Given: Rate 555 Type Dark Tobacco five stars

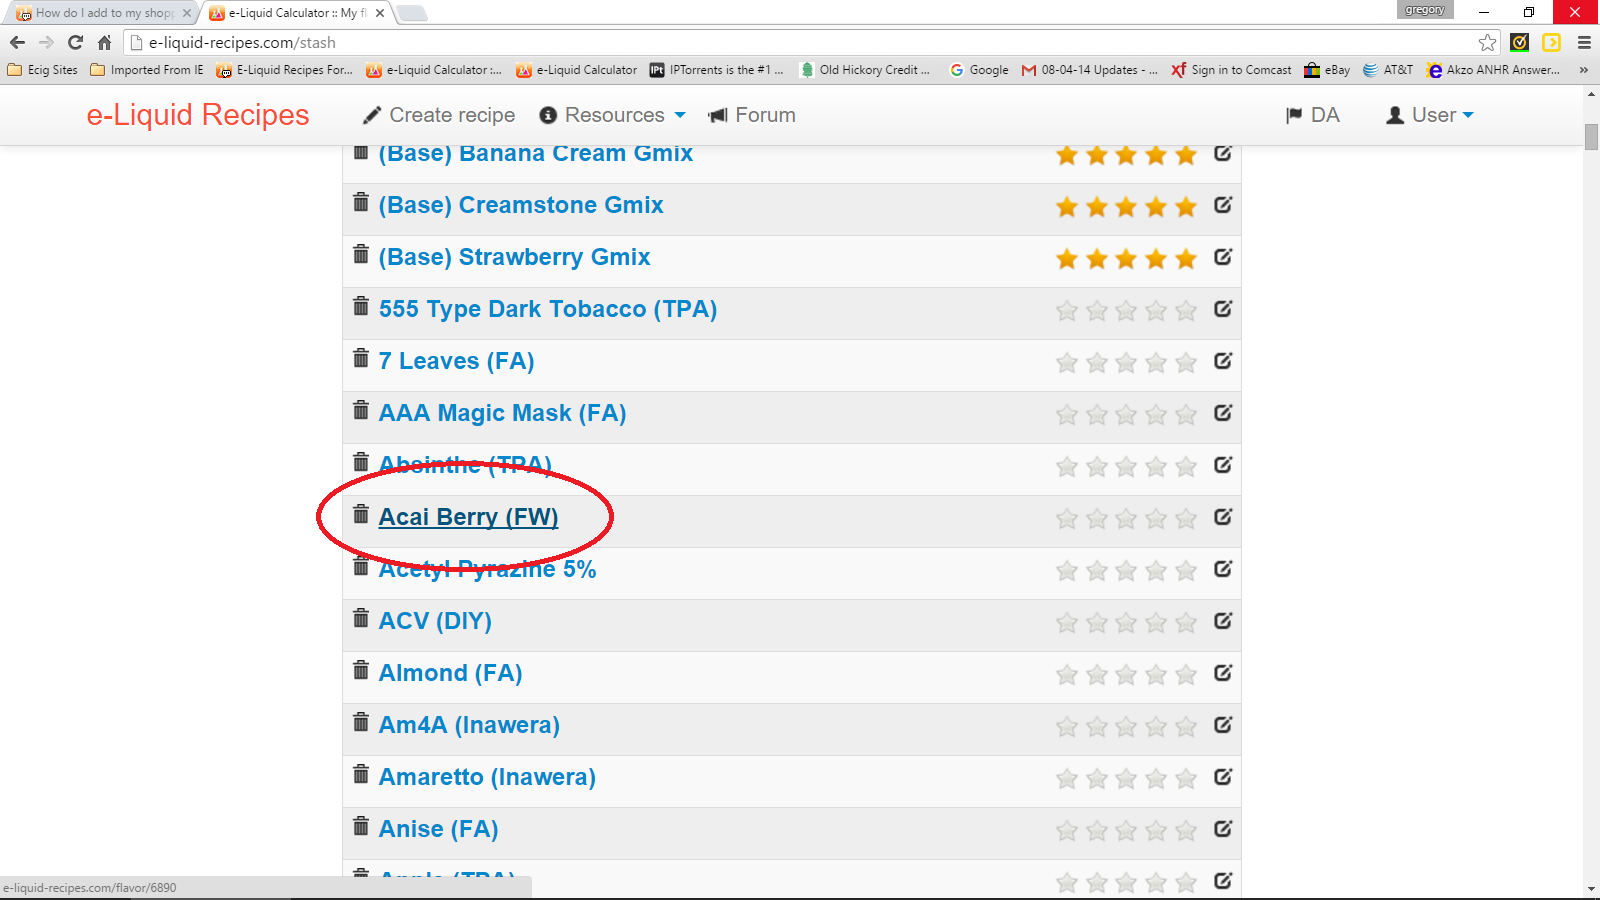Looking at the screenshot, I should point(1186,311).
